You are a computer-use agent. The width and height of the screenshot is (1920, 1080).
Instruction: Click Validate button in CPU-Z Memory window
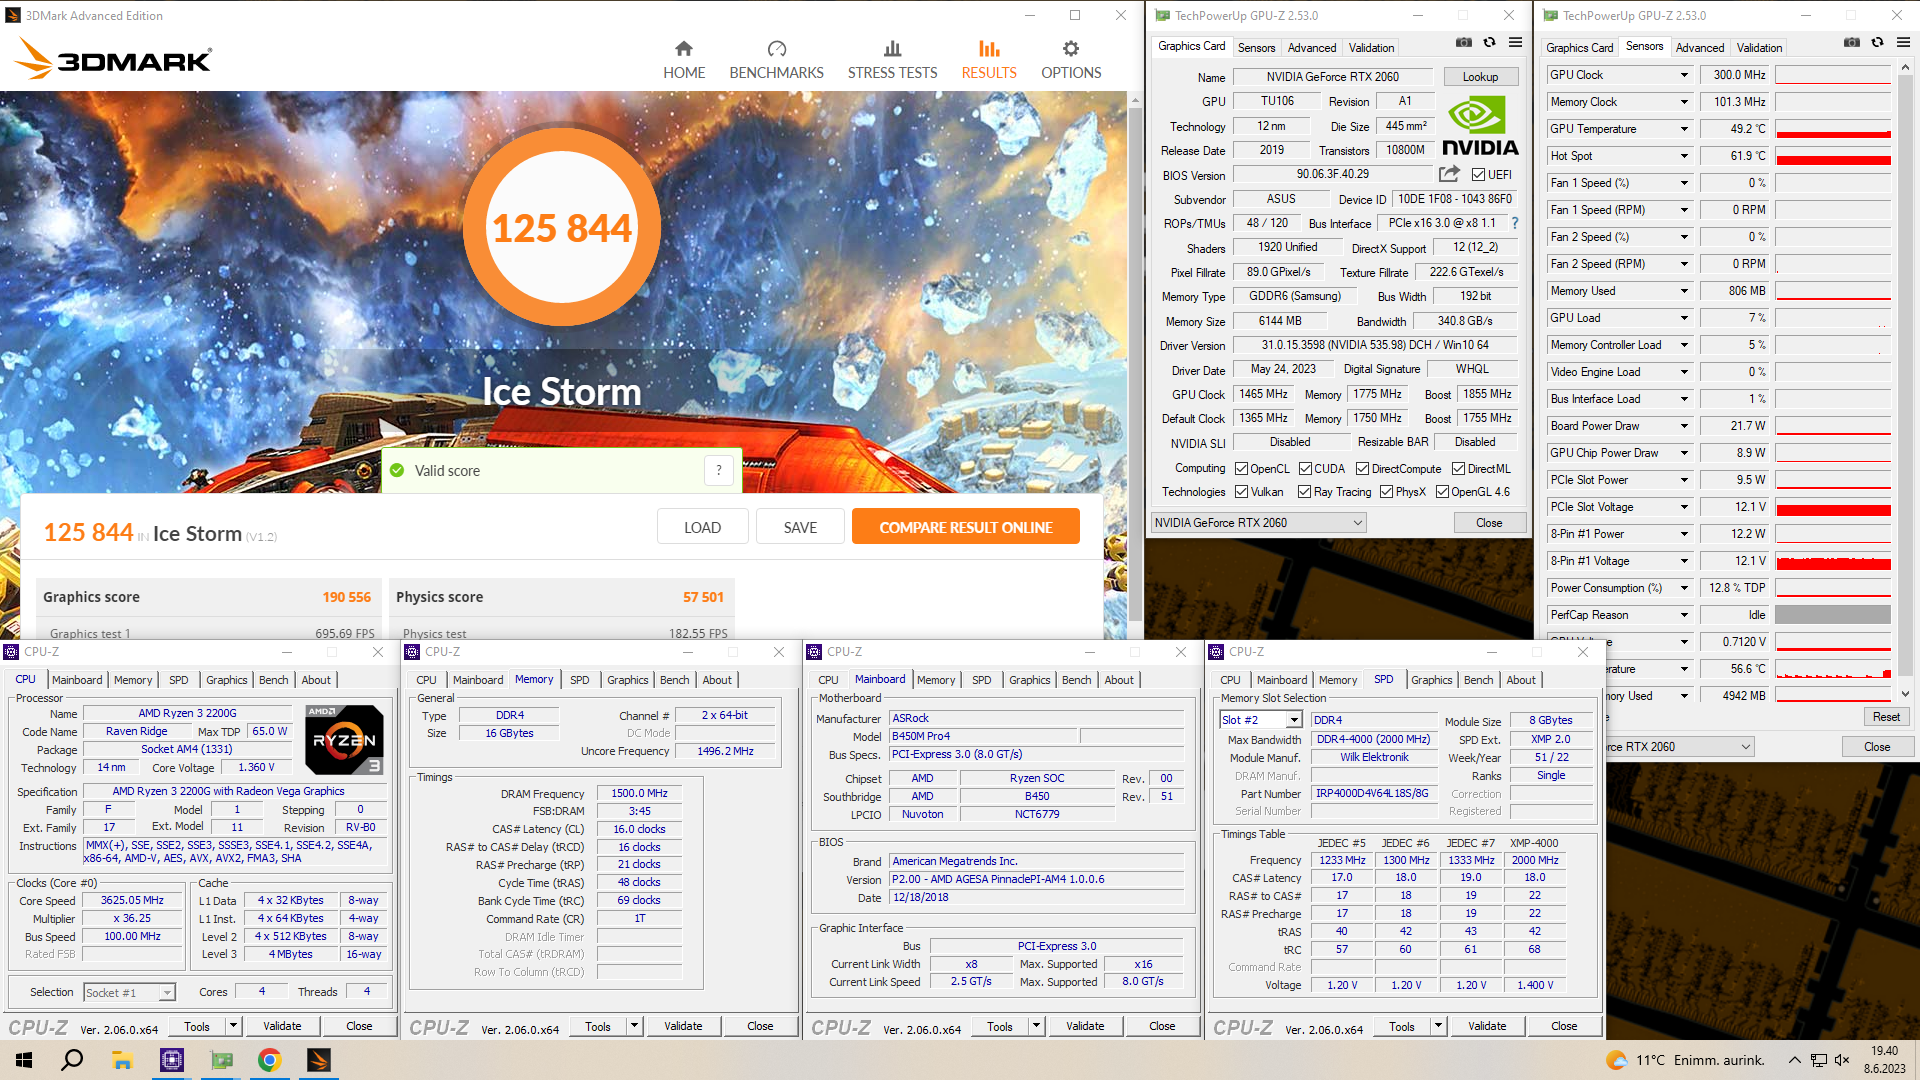(683, 1026)
